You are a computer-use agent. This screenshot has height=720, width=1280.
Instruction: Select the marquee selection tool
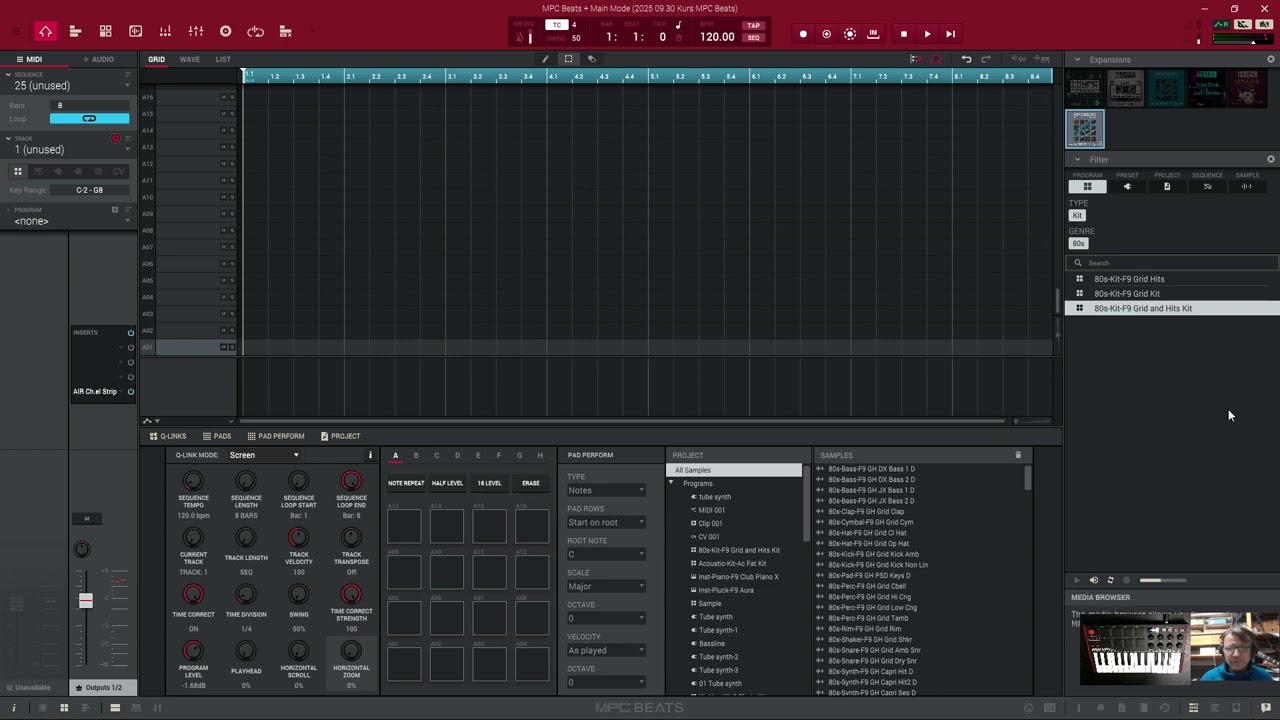tap(568, 59)
